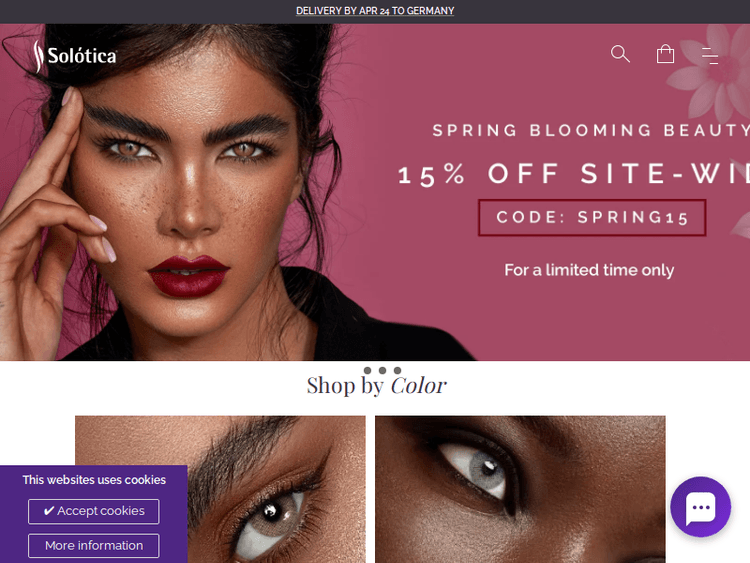Viewport: 750px width, 563px height.
Task: Click the delivery to Germany link
Action: click(x=375, y=11)
